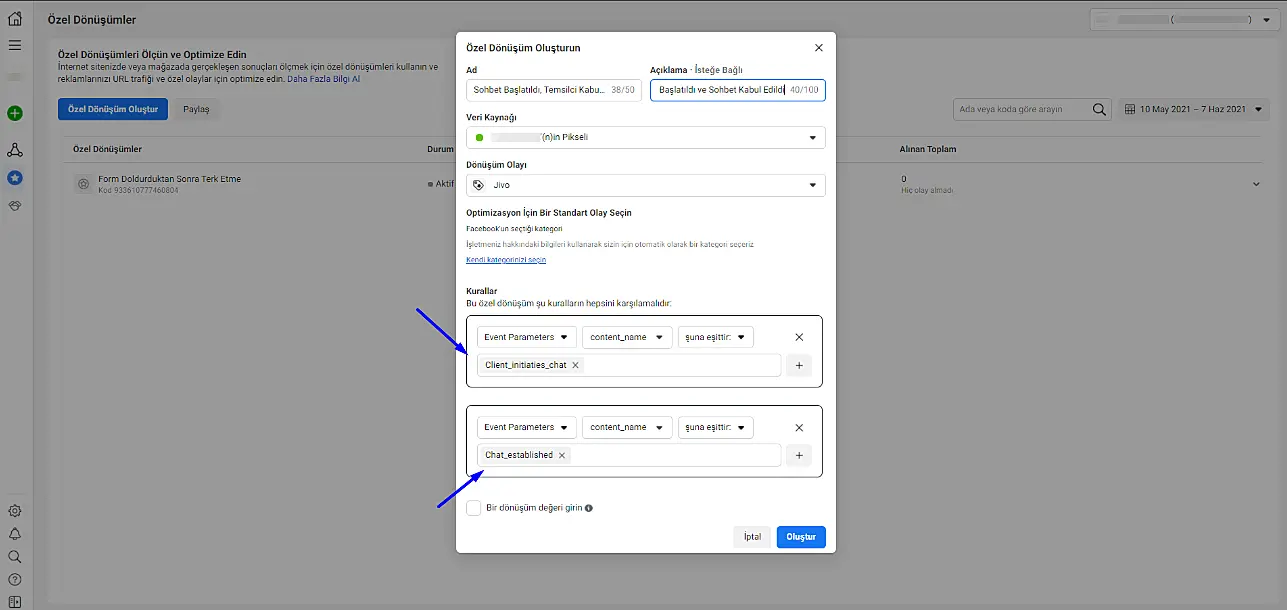Click the notifications bell icon
Image resolution: width=1287 pixels, height=610 pixels.
pos(14,534)
